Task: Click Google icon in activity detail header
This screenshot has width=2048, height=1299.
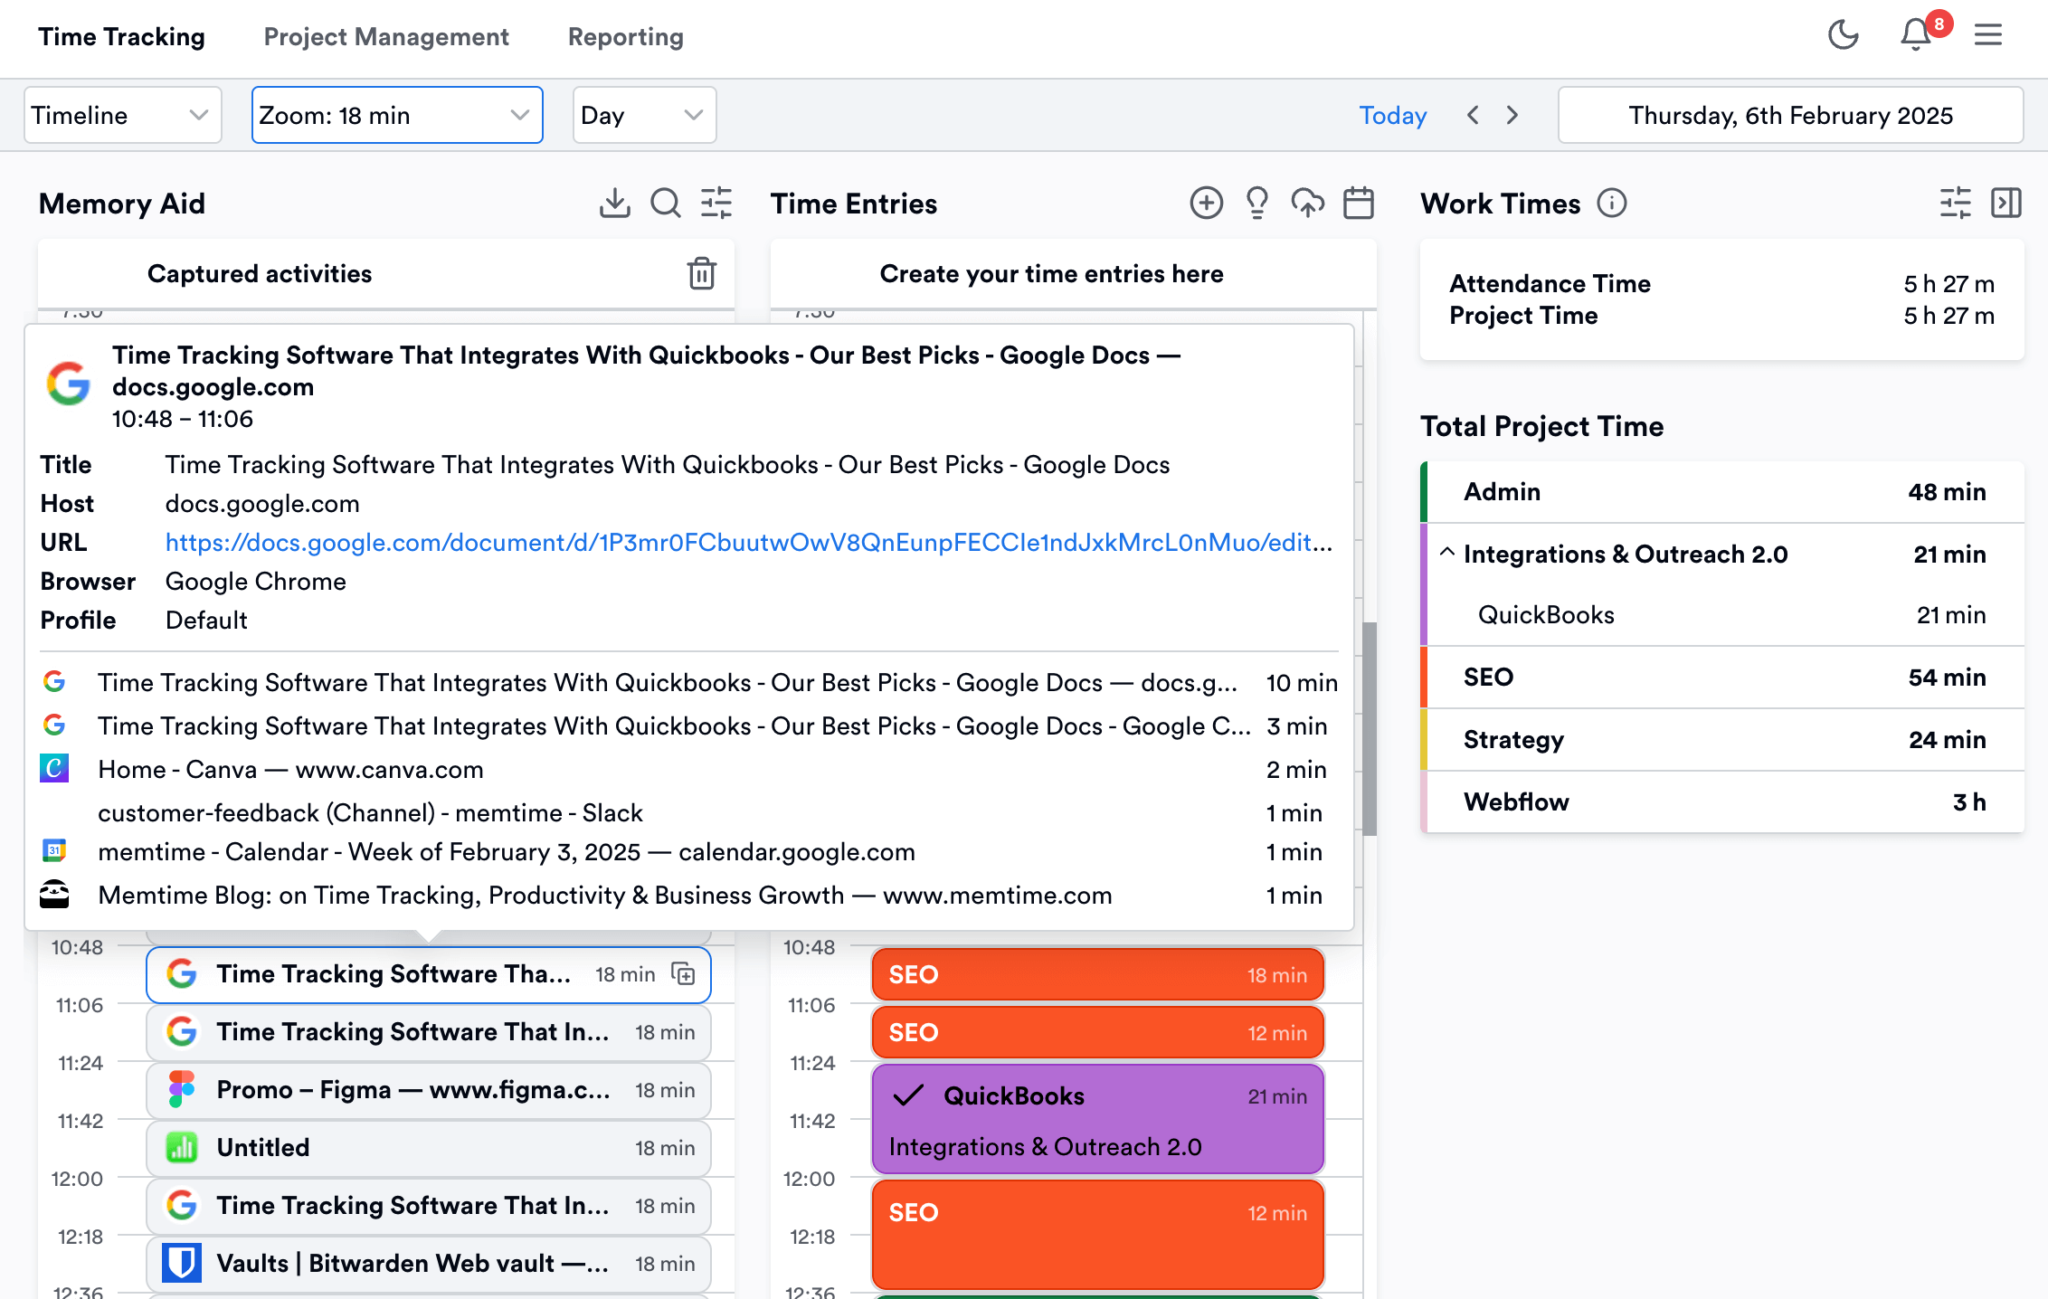Action: click(x=68, y=384)
